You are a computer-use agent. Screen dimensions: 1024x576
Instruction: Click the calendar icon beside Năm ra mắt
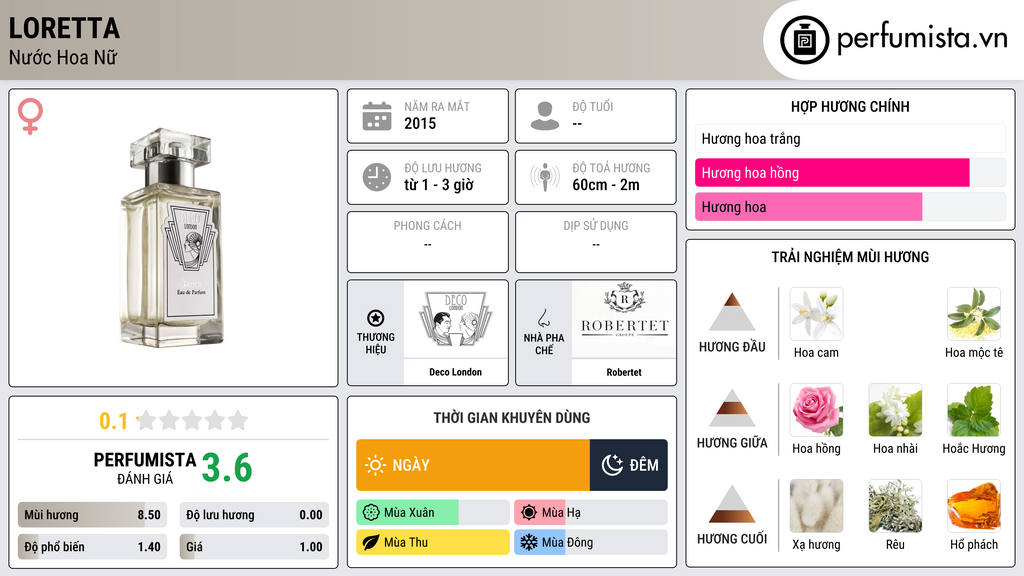pos(377,116)
